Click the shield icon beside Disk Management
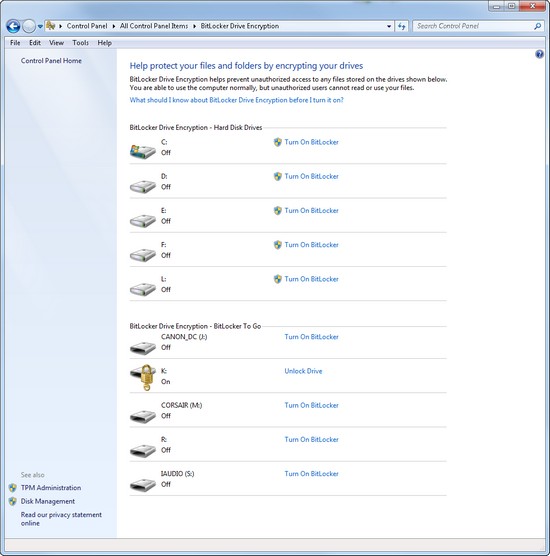 pyautogui.click(x=13, y=501)
